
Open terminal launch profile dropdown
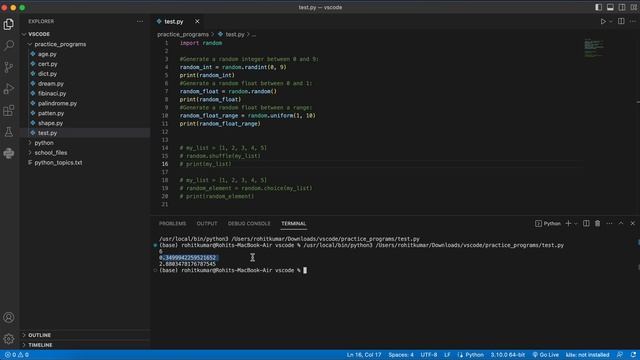(x=576, y=223)
